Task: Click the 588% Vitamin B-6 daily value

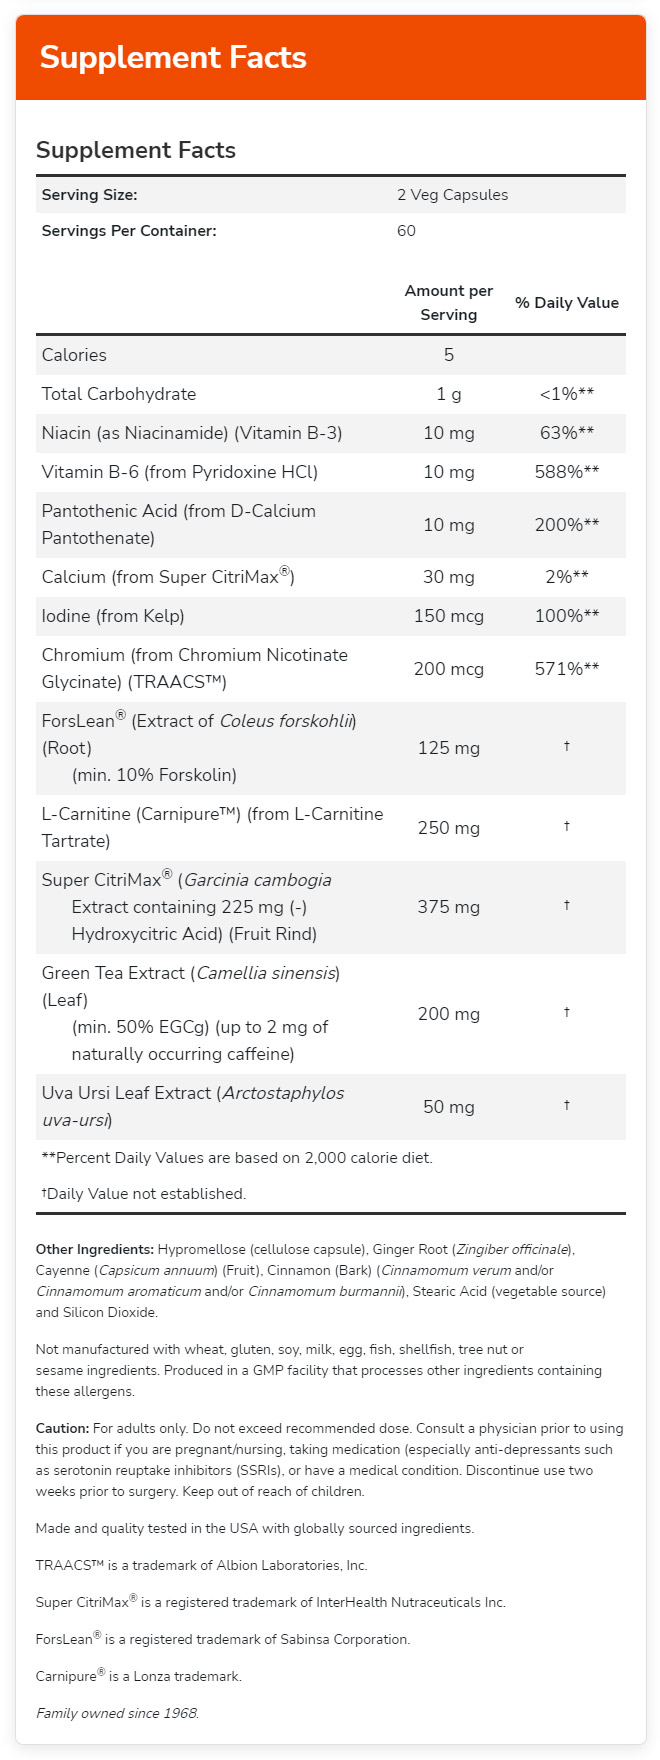Action: point(567,472)
